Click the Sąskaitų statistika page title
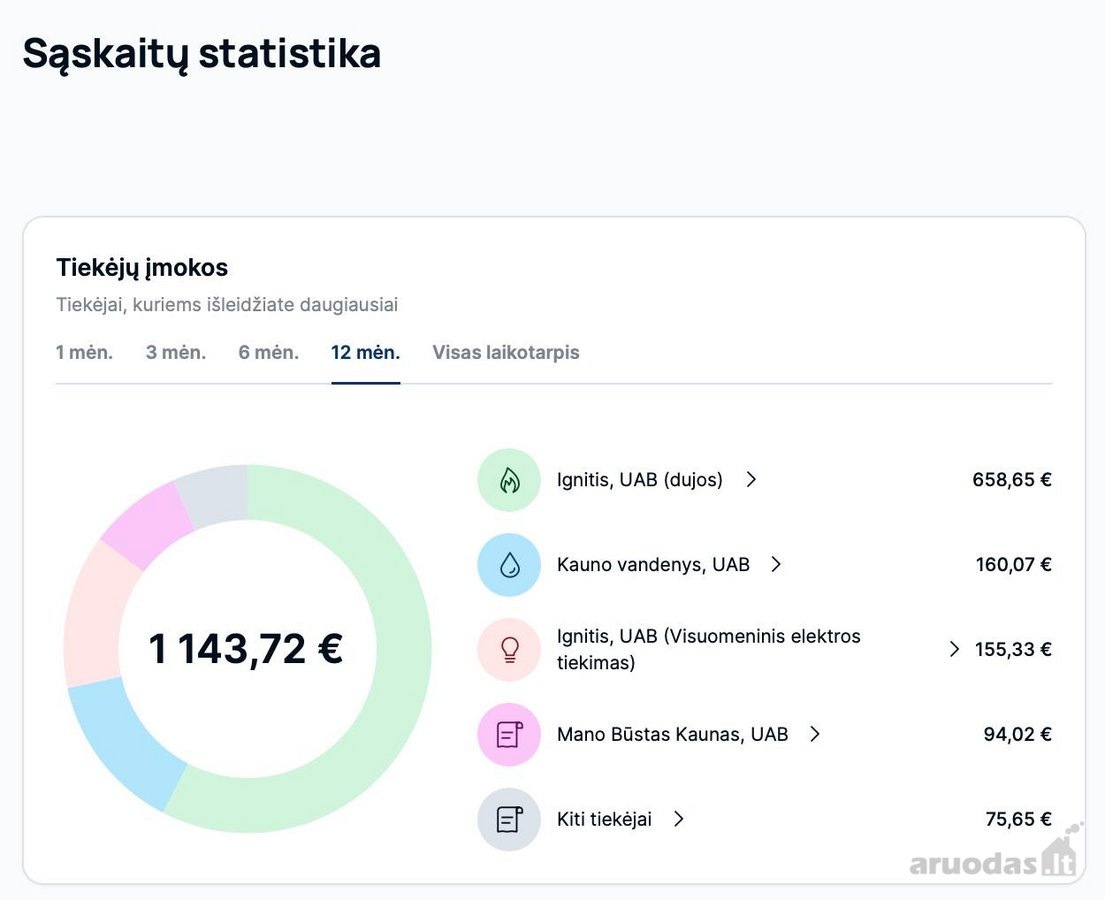The height and width of the screenshot is (900, 1105). click(x=202, y=54)
